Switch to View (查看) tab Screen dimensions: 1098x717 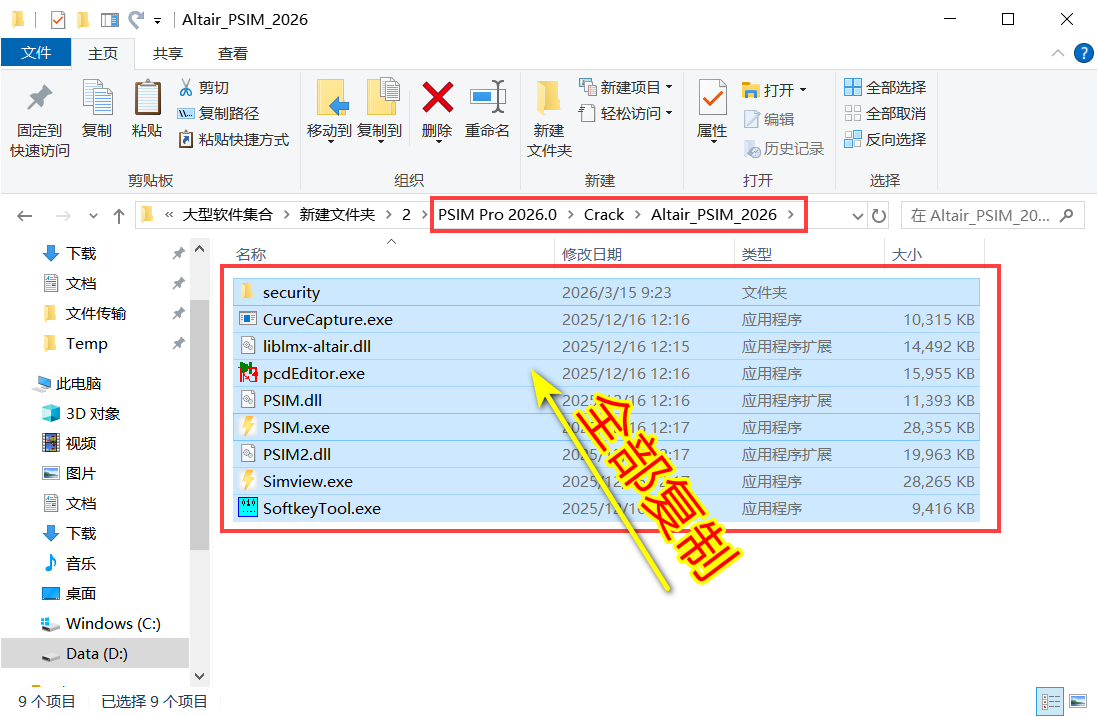232,54
